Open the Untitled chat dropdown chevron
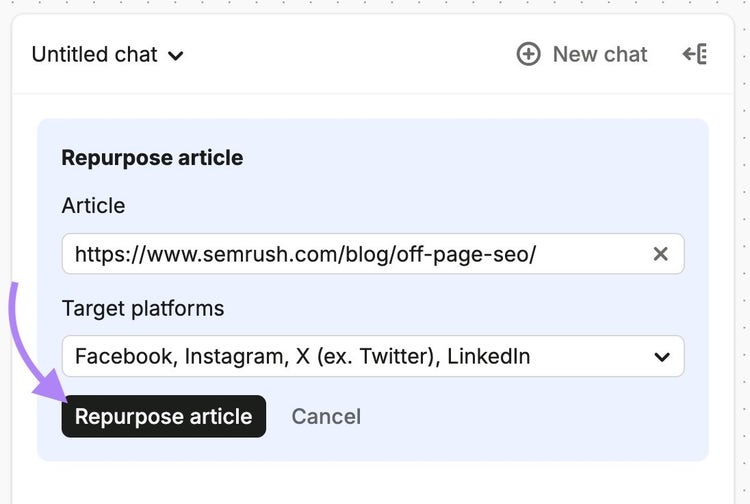This screenshot has height=504, width=750. click(176, 56)
